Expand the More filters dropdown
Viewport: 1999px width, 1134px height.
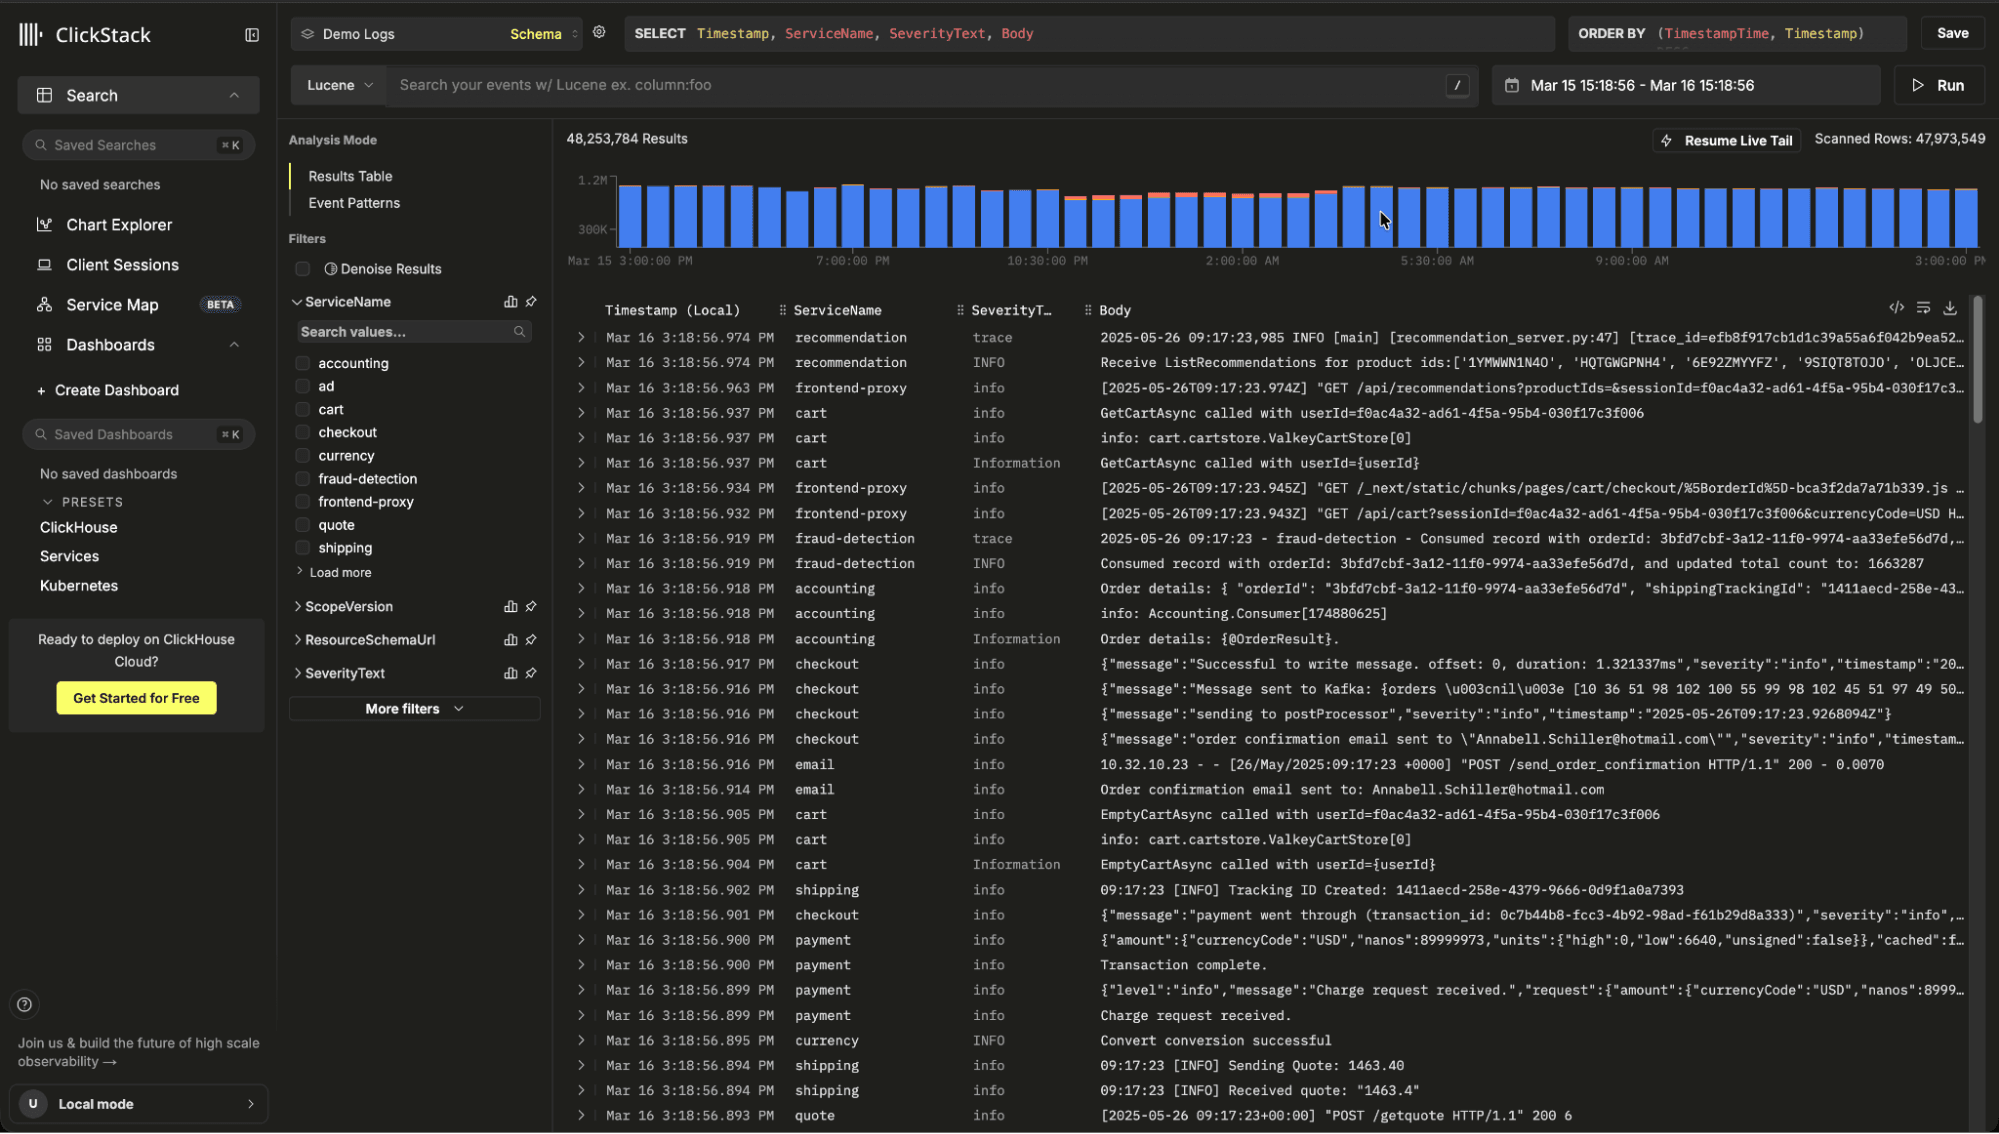point(414,708)
